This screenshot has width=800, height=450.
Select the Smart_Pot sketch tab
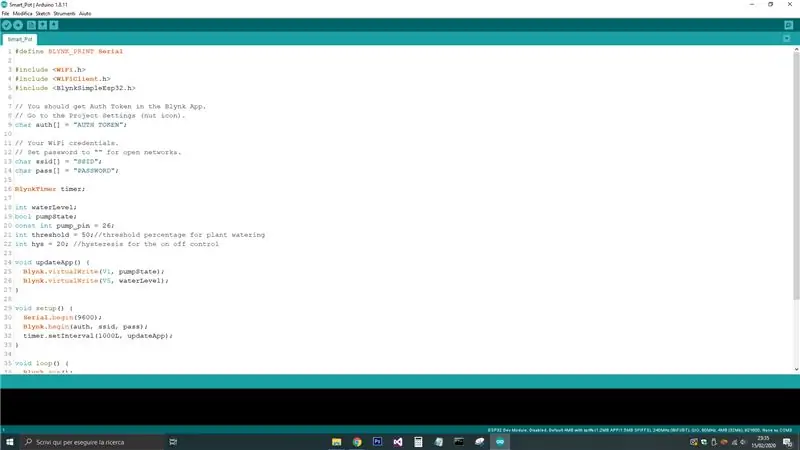coord(20,39)
